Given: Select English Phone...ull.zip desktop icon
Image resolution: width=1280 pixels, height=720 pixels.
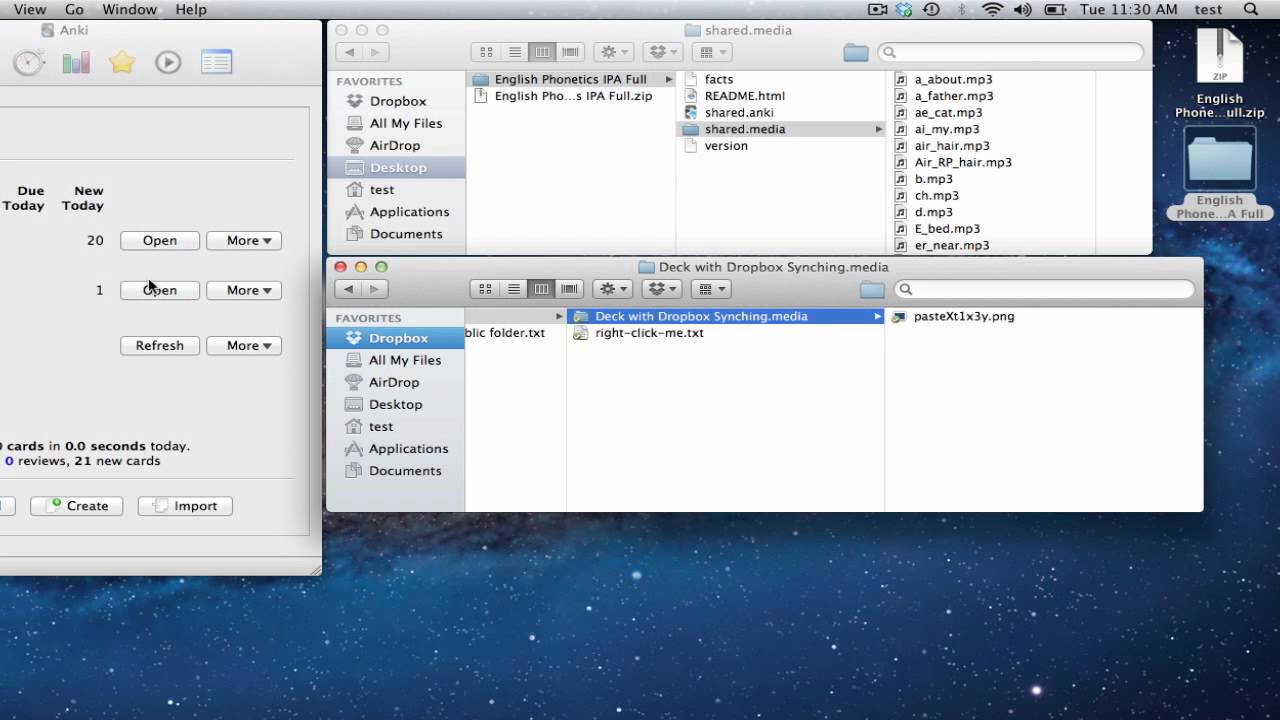Looking at the screenshot, I should [x=1220, y=75].
